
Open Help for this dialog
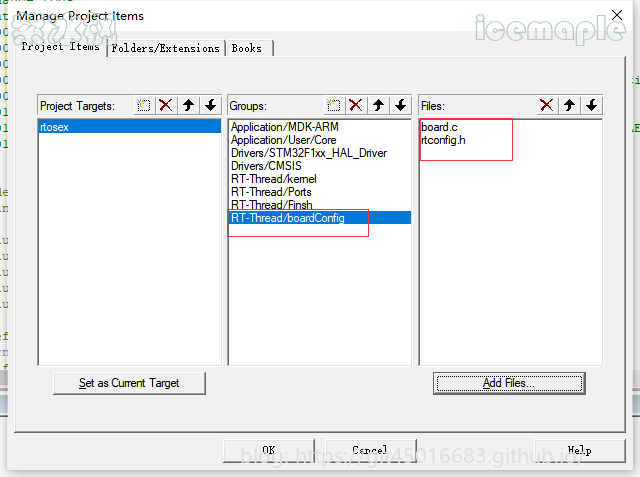[x=580, y=450]
